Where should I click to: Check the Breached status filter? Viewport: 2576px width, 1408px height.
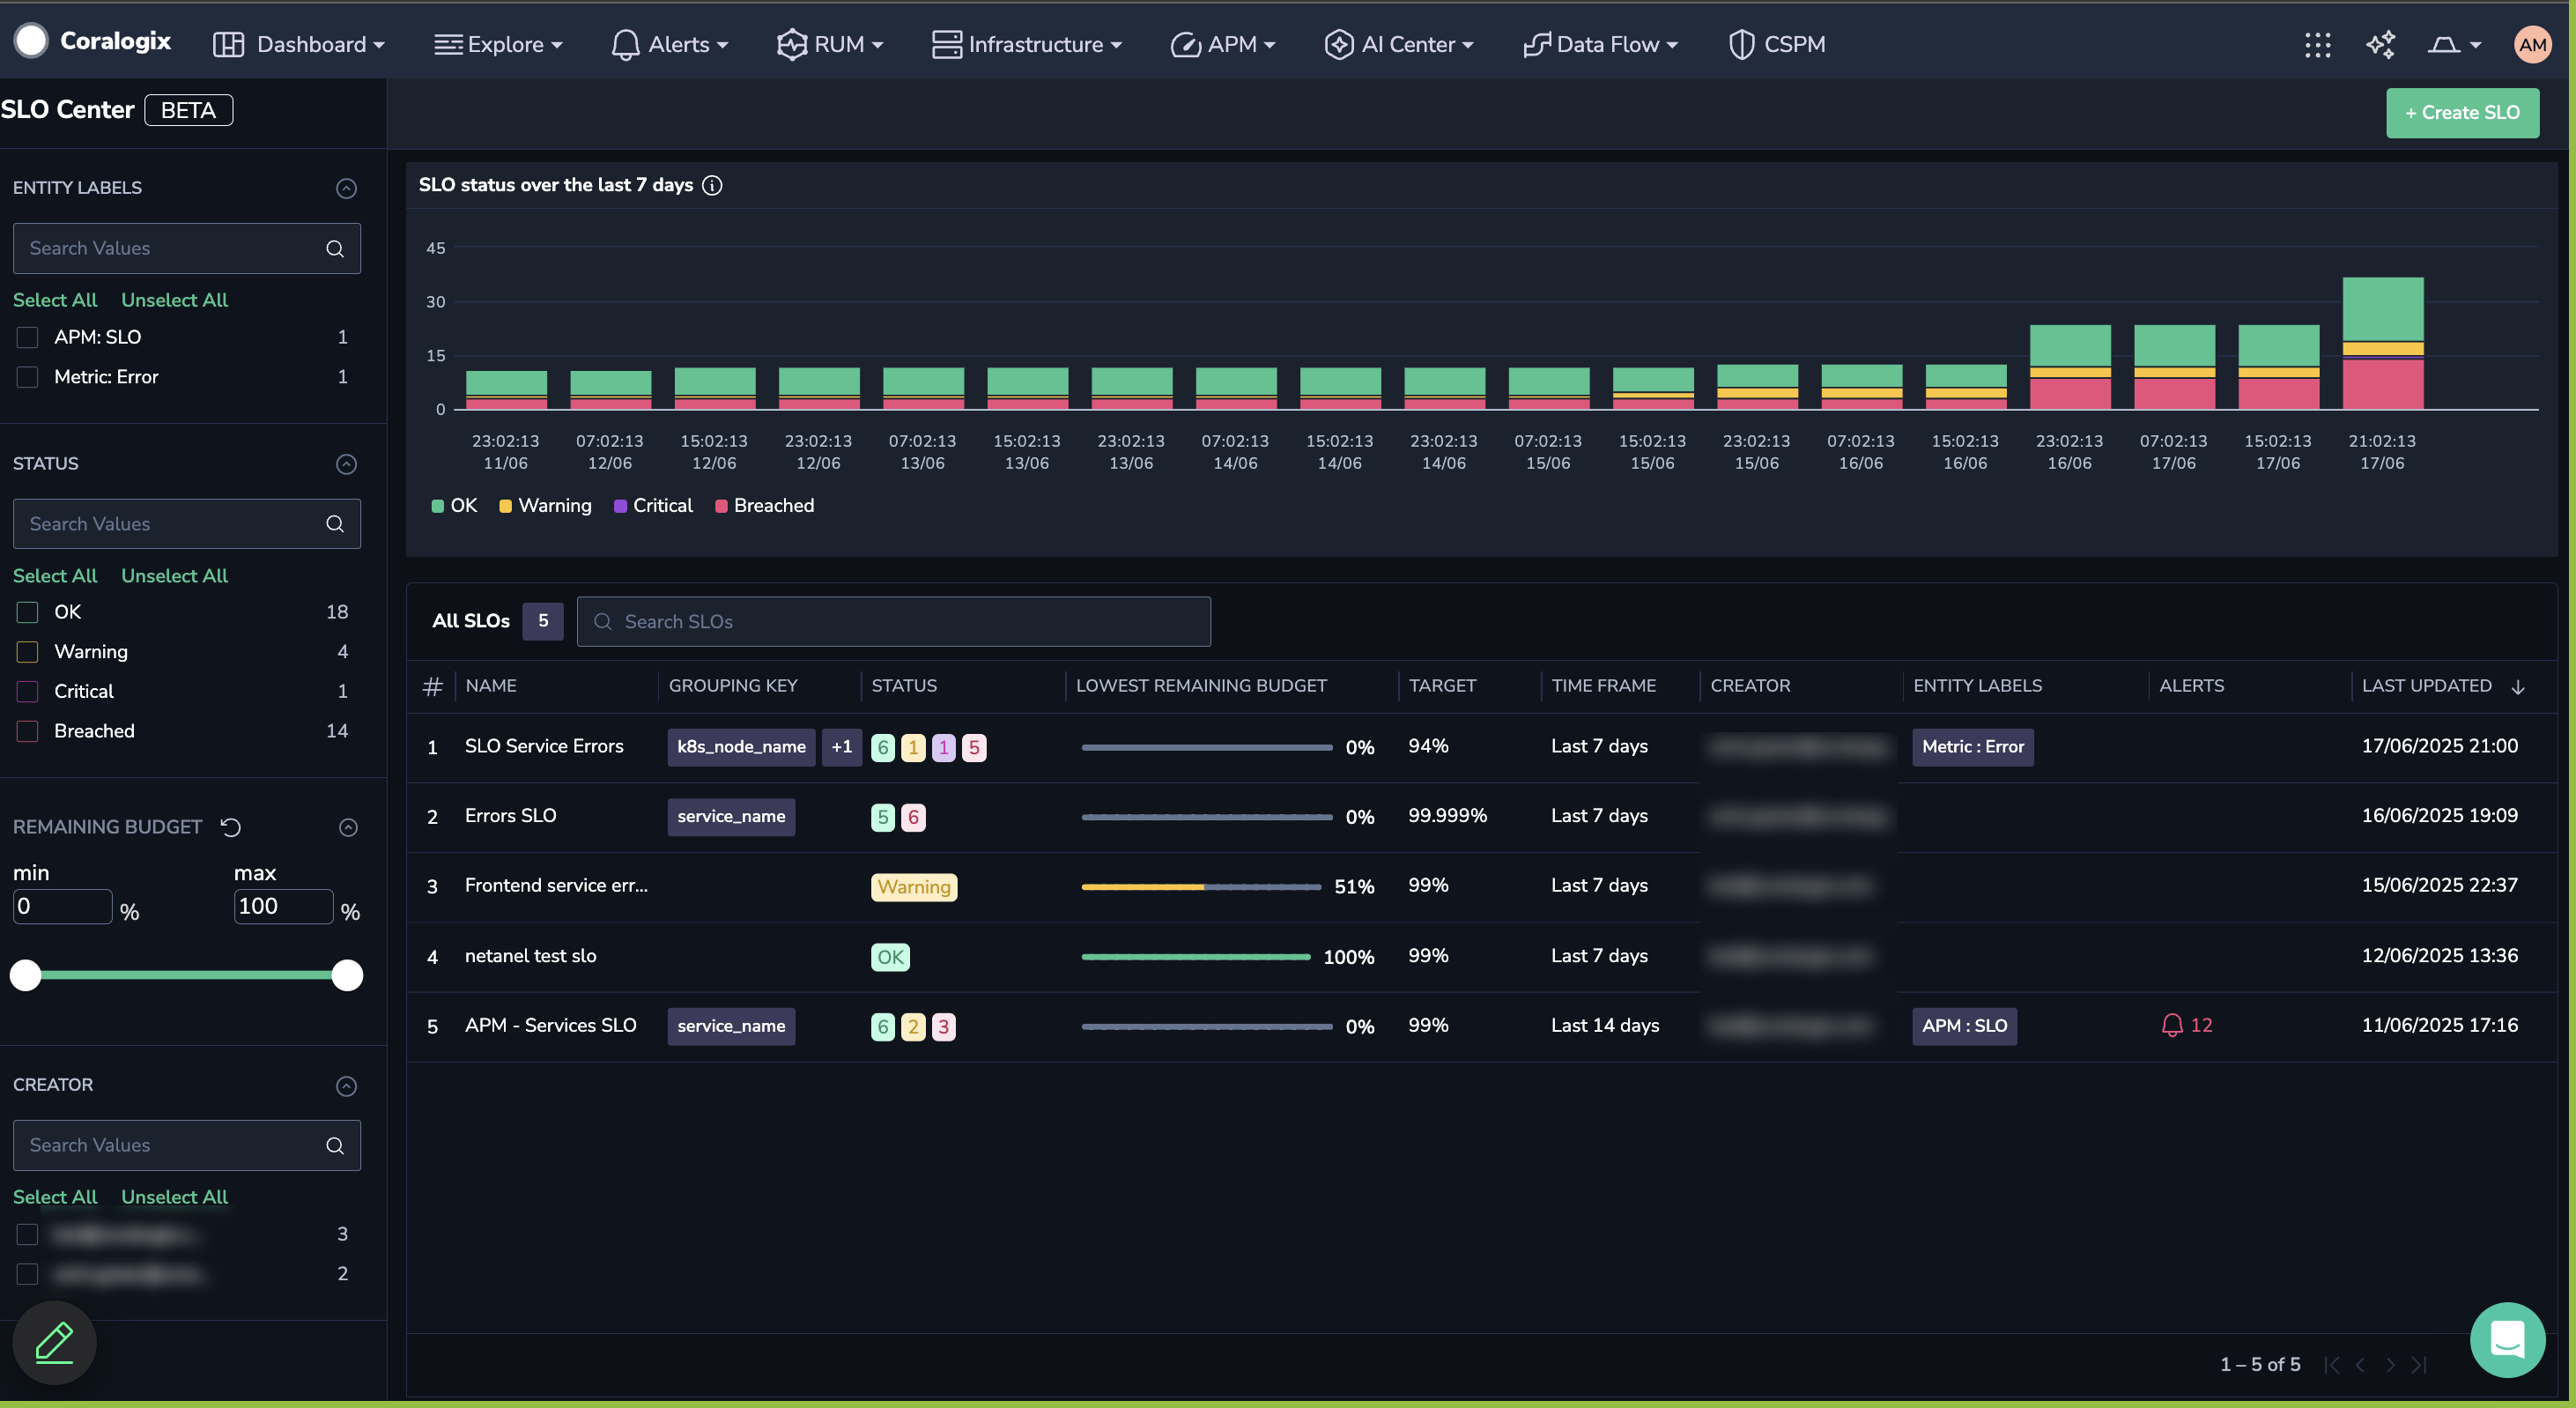[x=28, y=731]
